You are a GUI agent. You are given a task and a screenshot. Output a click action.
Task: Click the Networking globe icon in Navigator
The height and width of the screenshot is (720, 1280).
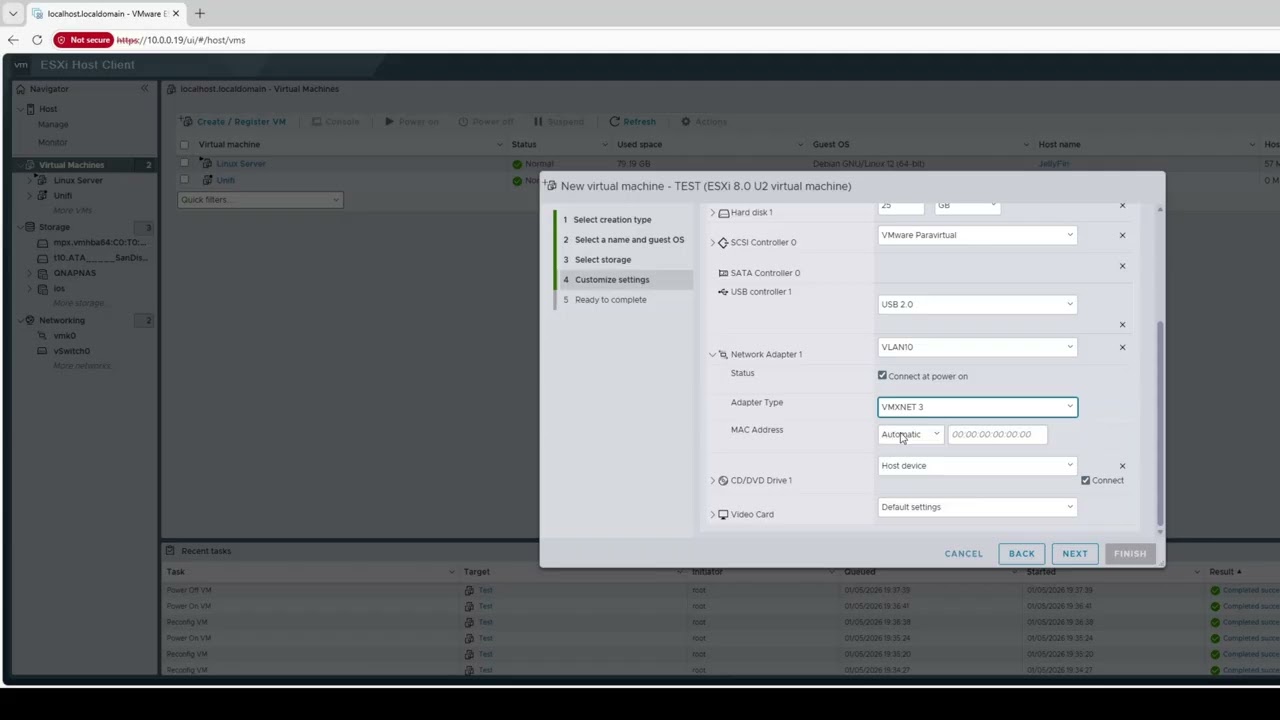tap(30, 320)
